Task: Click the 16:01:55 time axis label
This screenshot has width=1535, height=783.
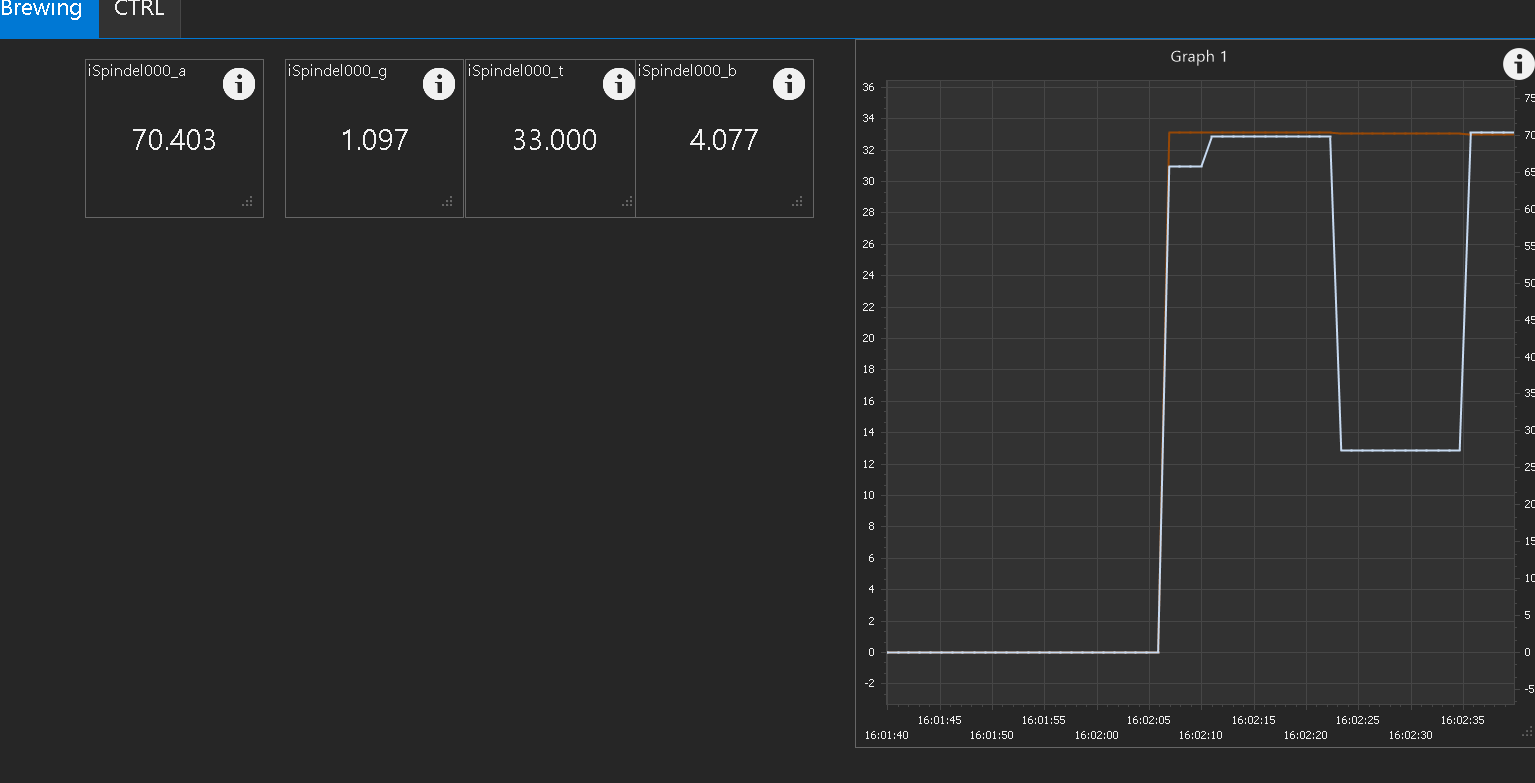Action: (x=1044, y=720)
